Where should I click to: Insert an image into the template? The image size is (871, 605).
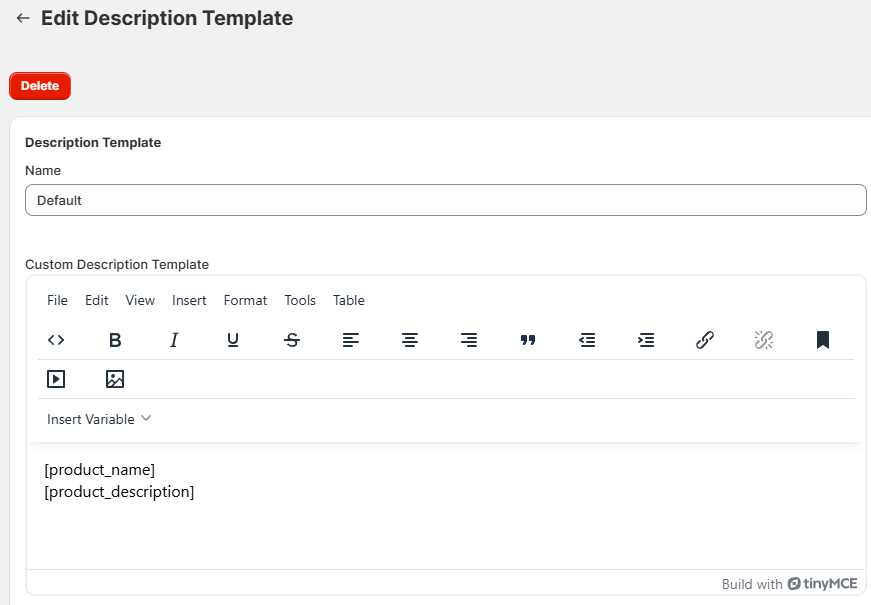pos(115,379)
